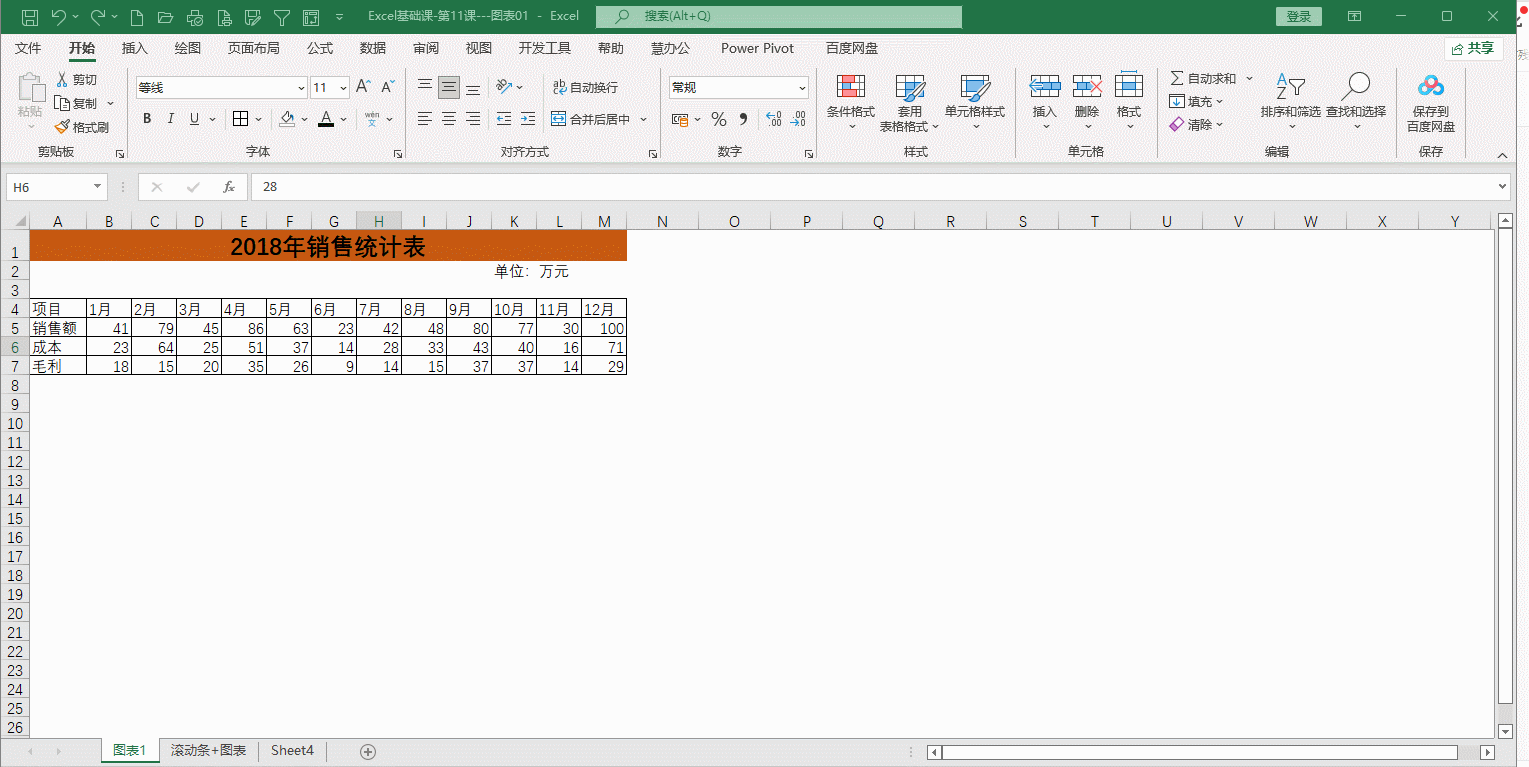
Task: Open print preview from quick access toolbar
Action: point(225,17)
